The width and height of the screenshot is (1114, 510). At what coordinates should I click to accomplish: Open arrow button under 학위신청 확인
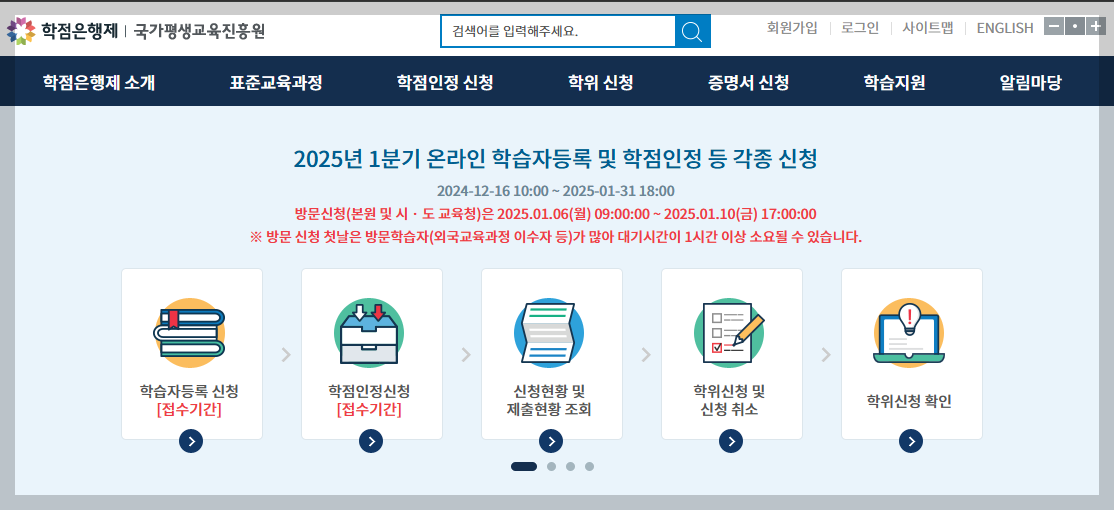[x=911, y=441]
